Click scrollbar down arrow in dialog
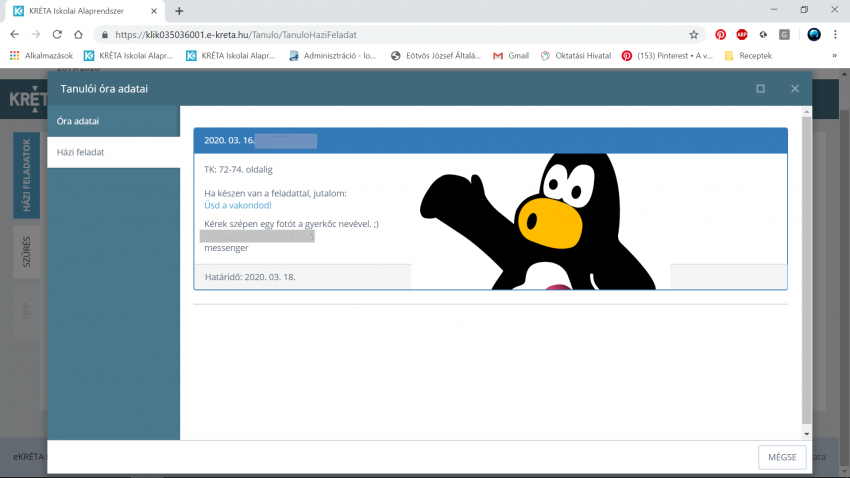The height and width of the screenshot is (478, 850). click(807, 434)
